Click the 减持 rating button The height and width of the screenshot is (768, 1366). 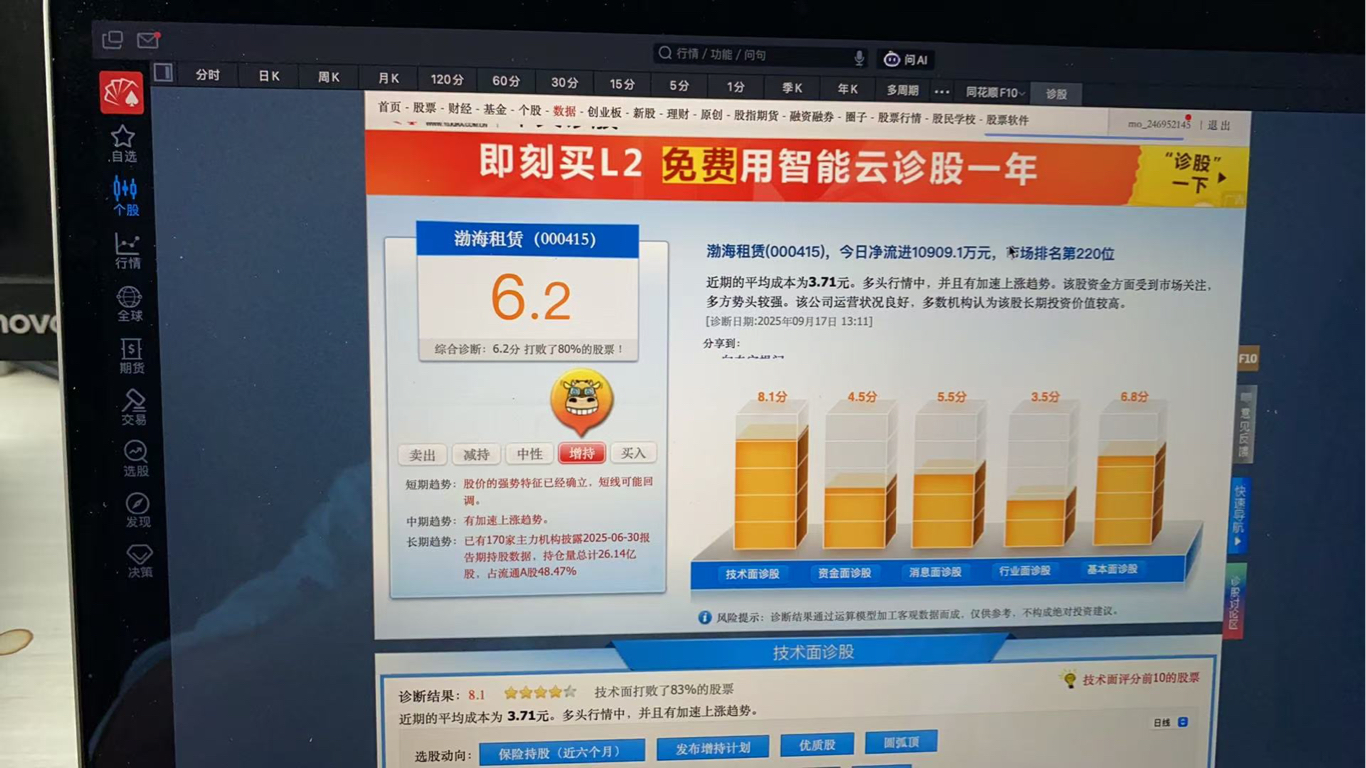click(476, 454)
